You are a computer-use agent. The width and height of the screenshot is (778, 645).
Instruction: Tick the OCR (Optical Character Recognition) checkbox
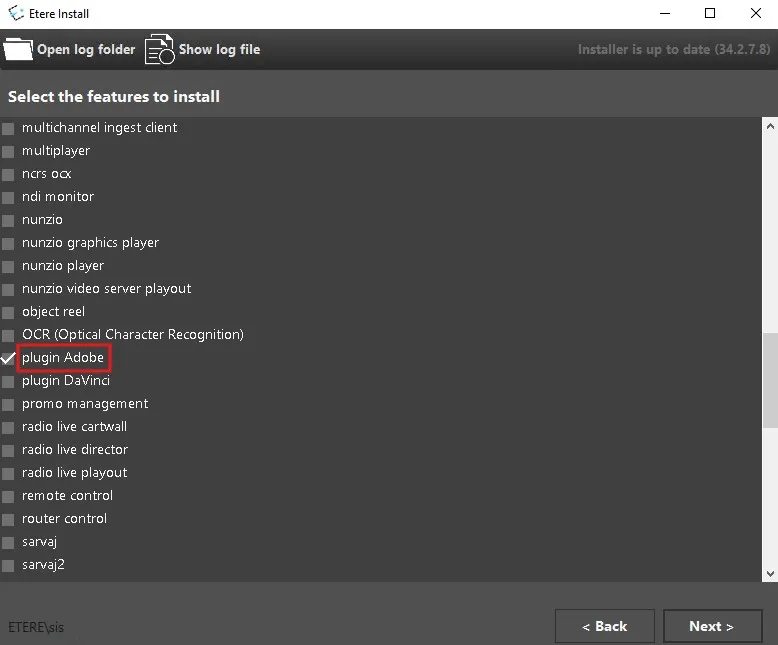pyautogui.click(x=8, y=335)
